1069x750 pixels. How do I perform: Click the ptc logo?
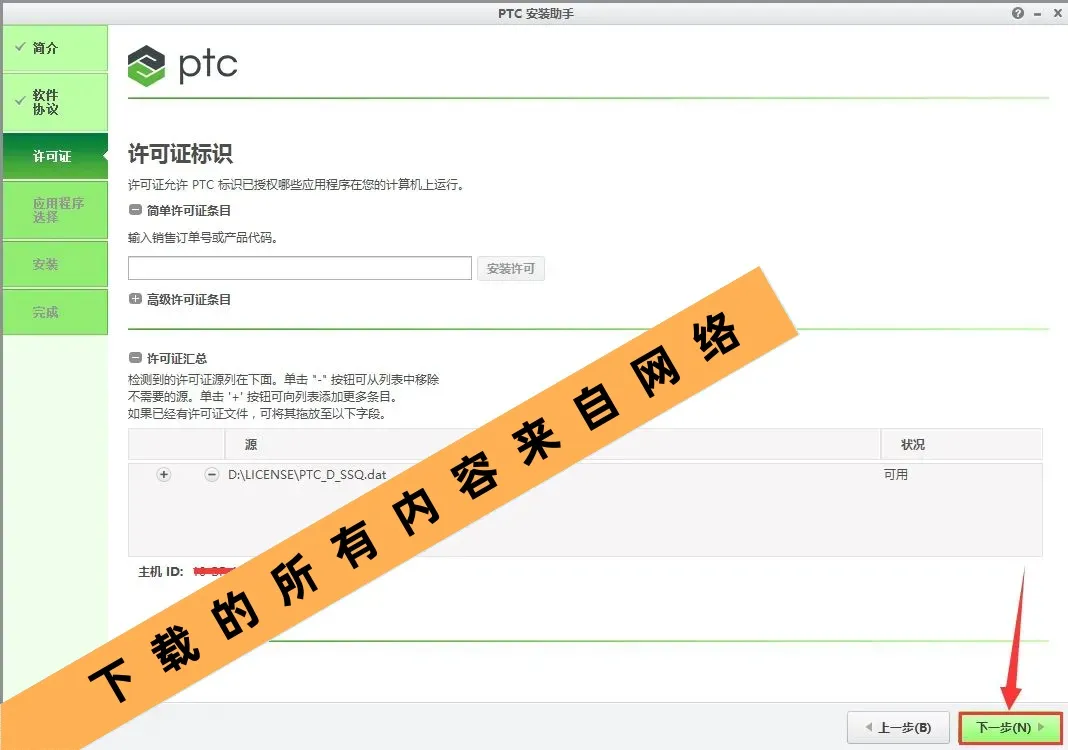[183, 65]
